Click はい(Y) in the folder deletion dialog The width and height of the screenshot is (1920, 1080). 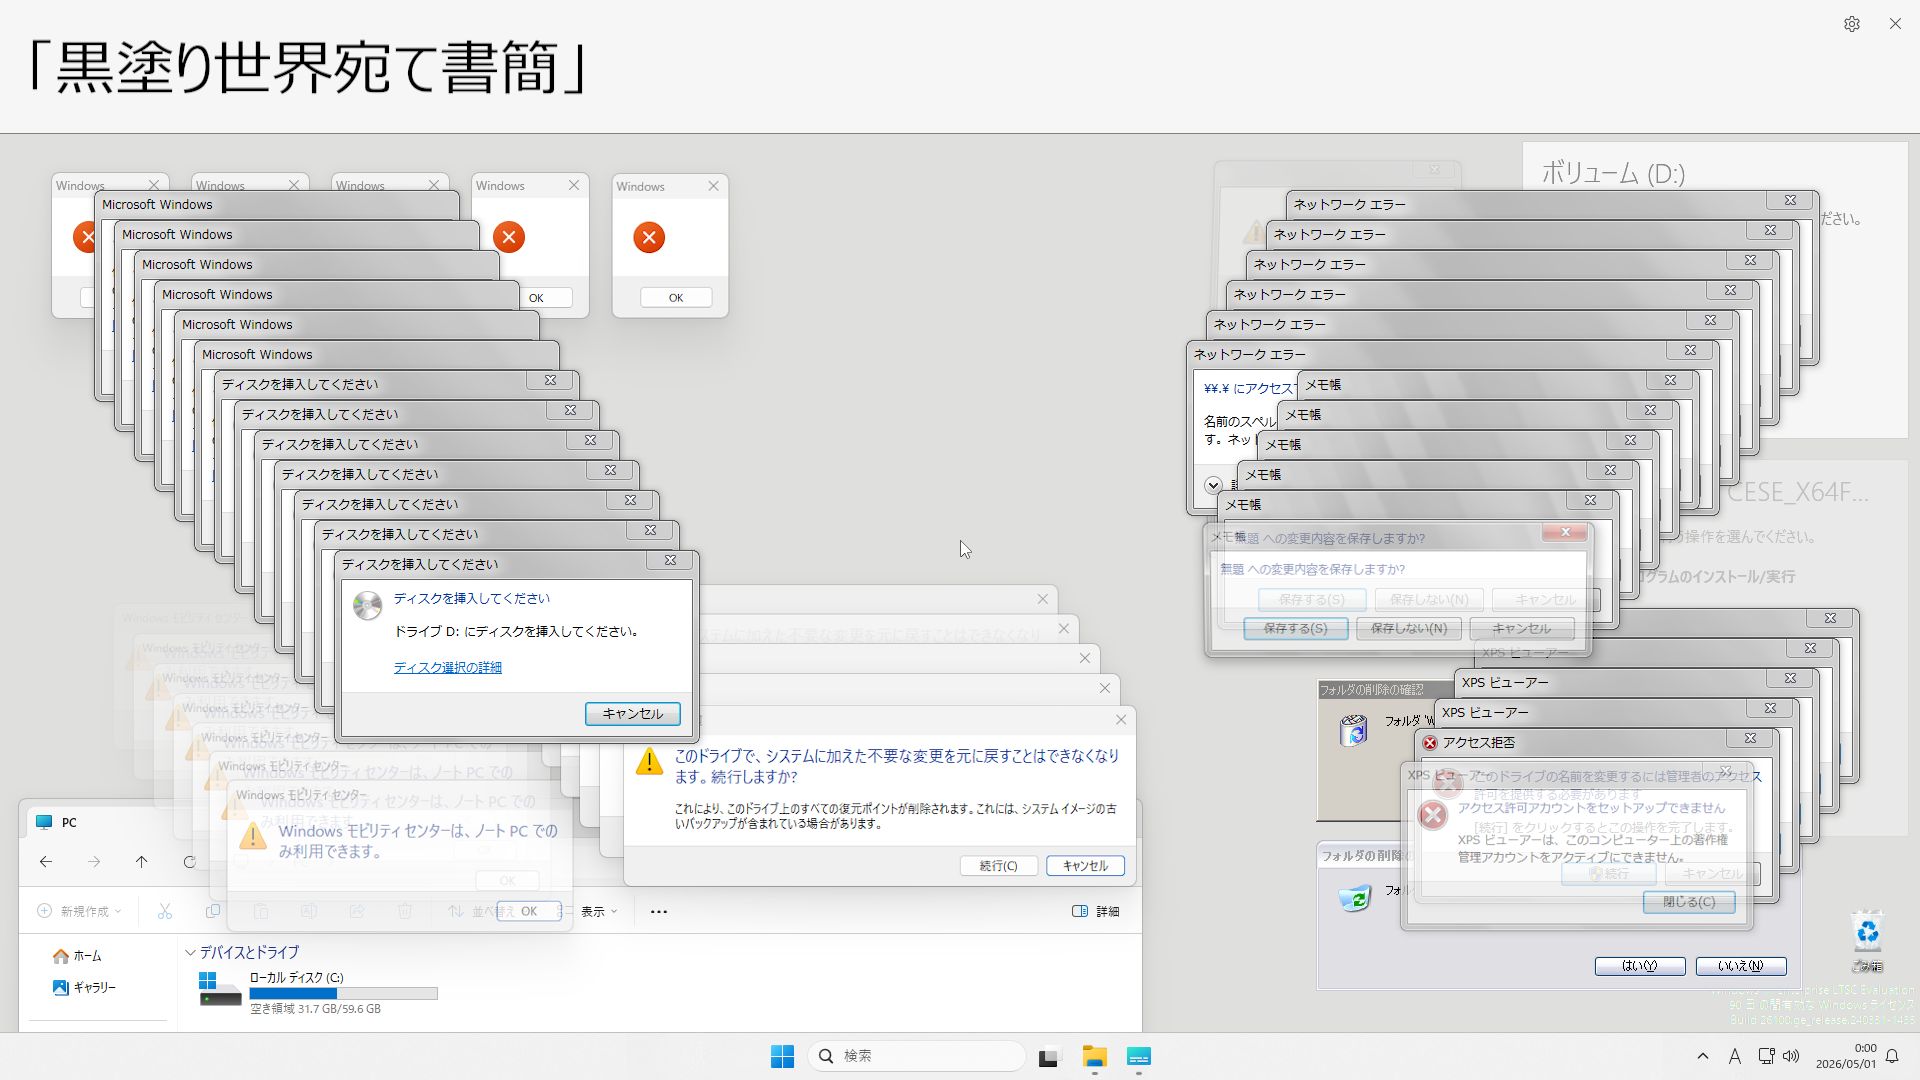(1639, 966)
